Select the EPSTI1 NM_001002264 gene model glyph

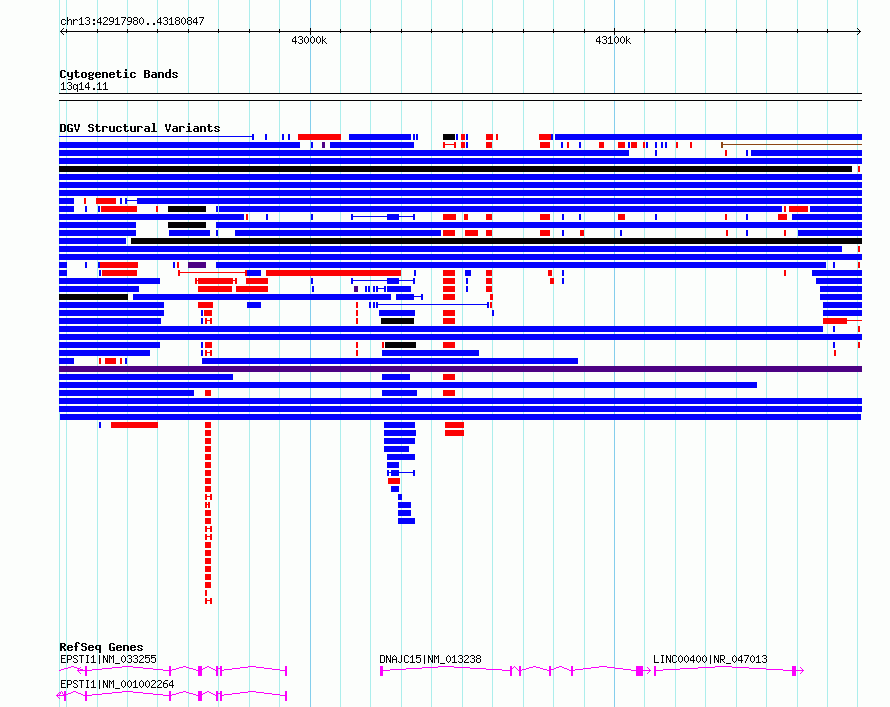click(172, 696)
